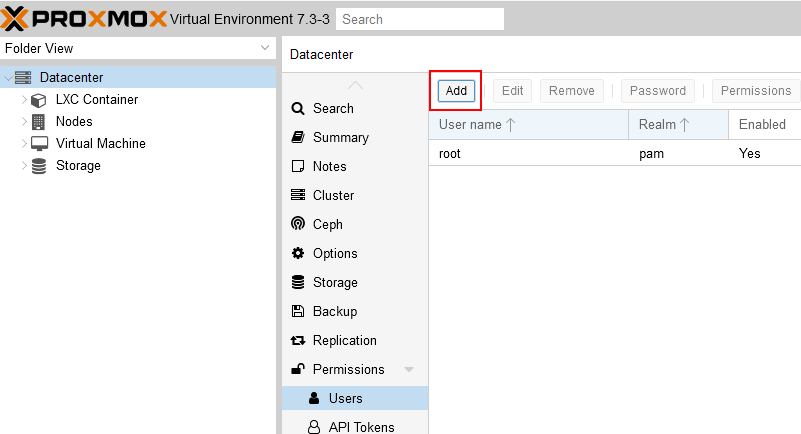The height and width of the screenshot is (434, 801).
Task: Click the Virtual Machine monitor icon
Action: coord(39,143)
